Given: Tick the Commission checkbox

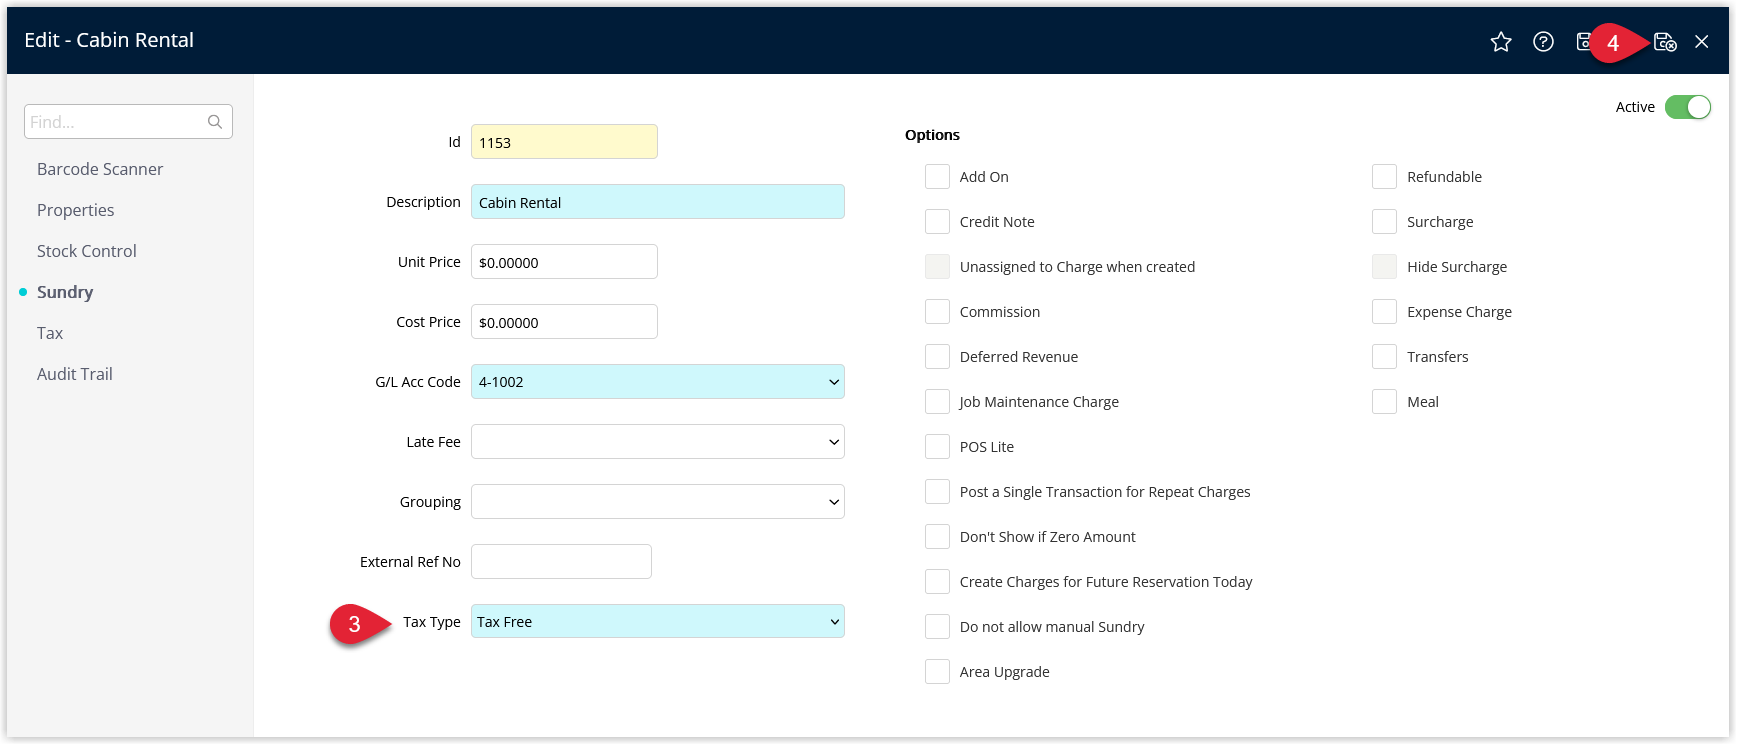Looking at the screenshot, I should point(937,312).
